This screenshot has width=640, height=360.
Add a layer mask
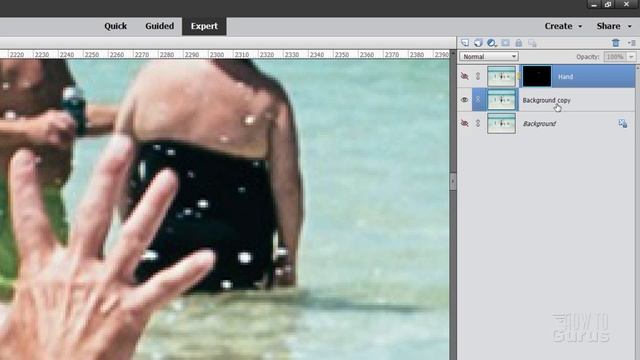click(505, 43)
